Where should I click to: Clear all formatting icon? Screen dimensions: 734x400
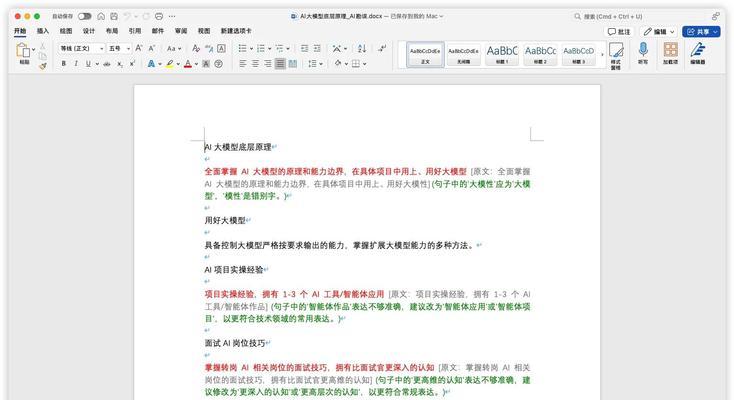tap(196, 48)
